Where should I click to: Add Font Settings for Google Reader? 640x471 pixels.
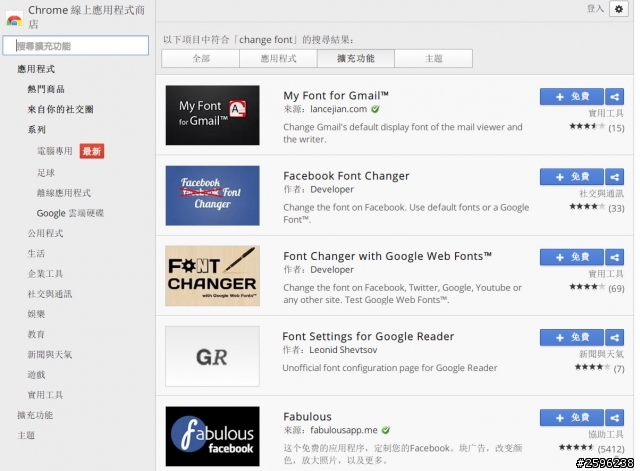pyautogui.click(x=571, y=338)
